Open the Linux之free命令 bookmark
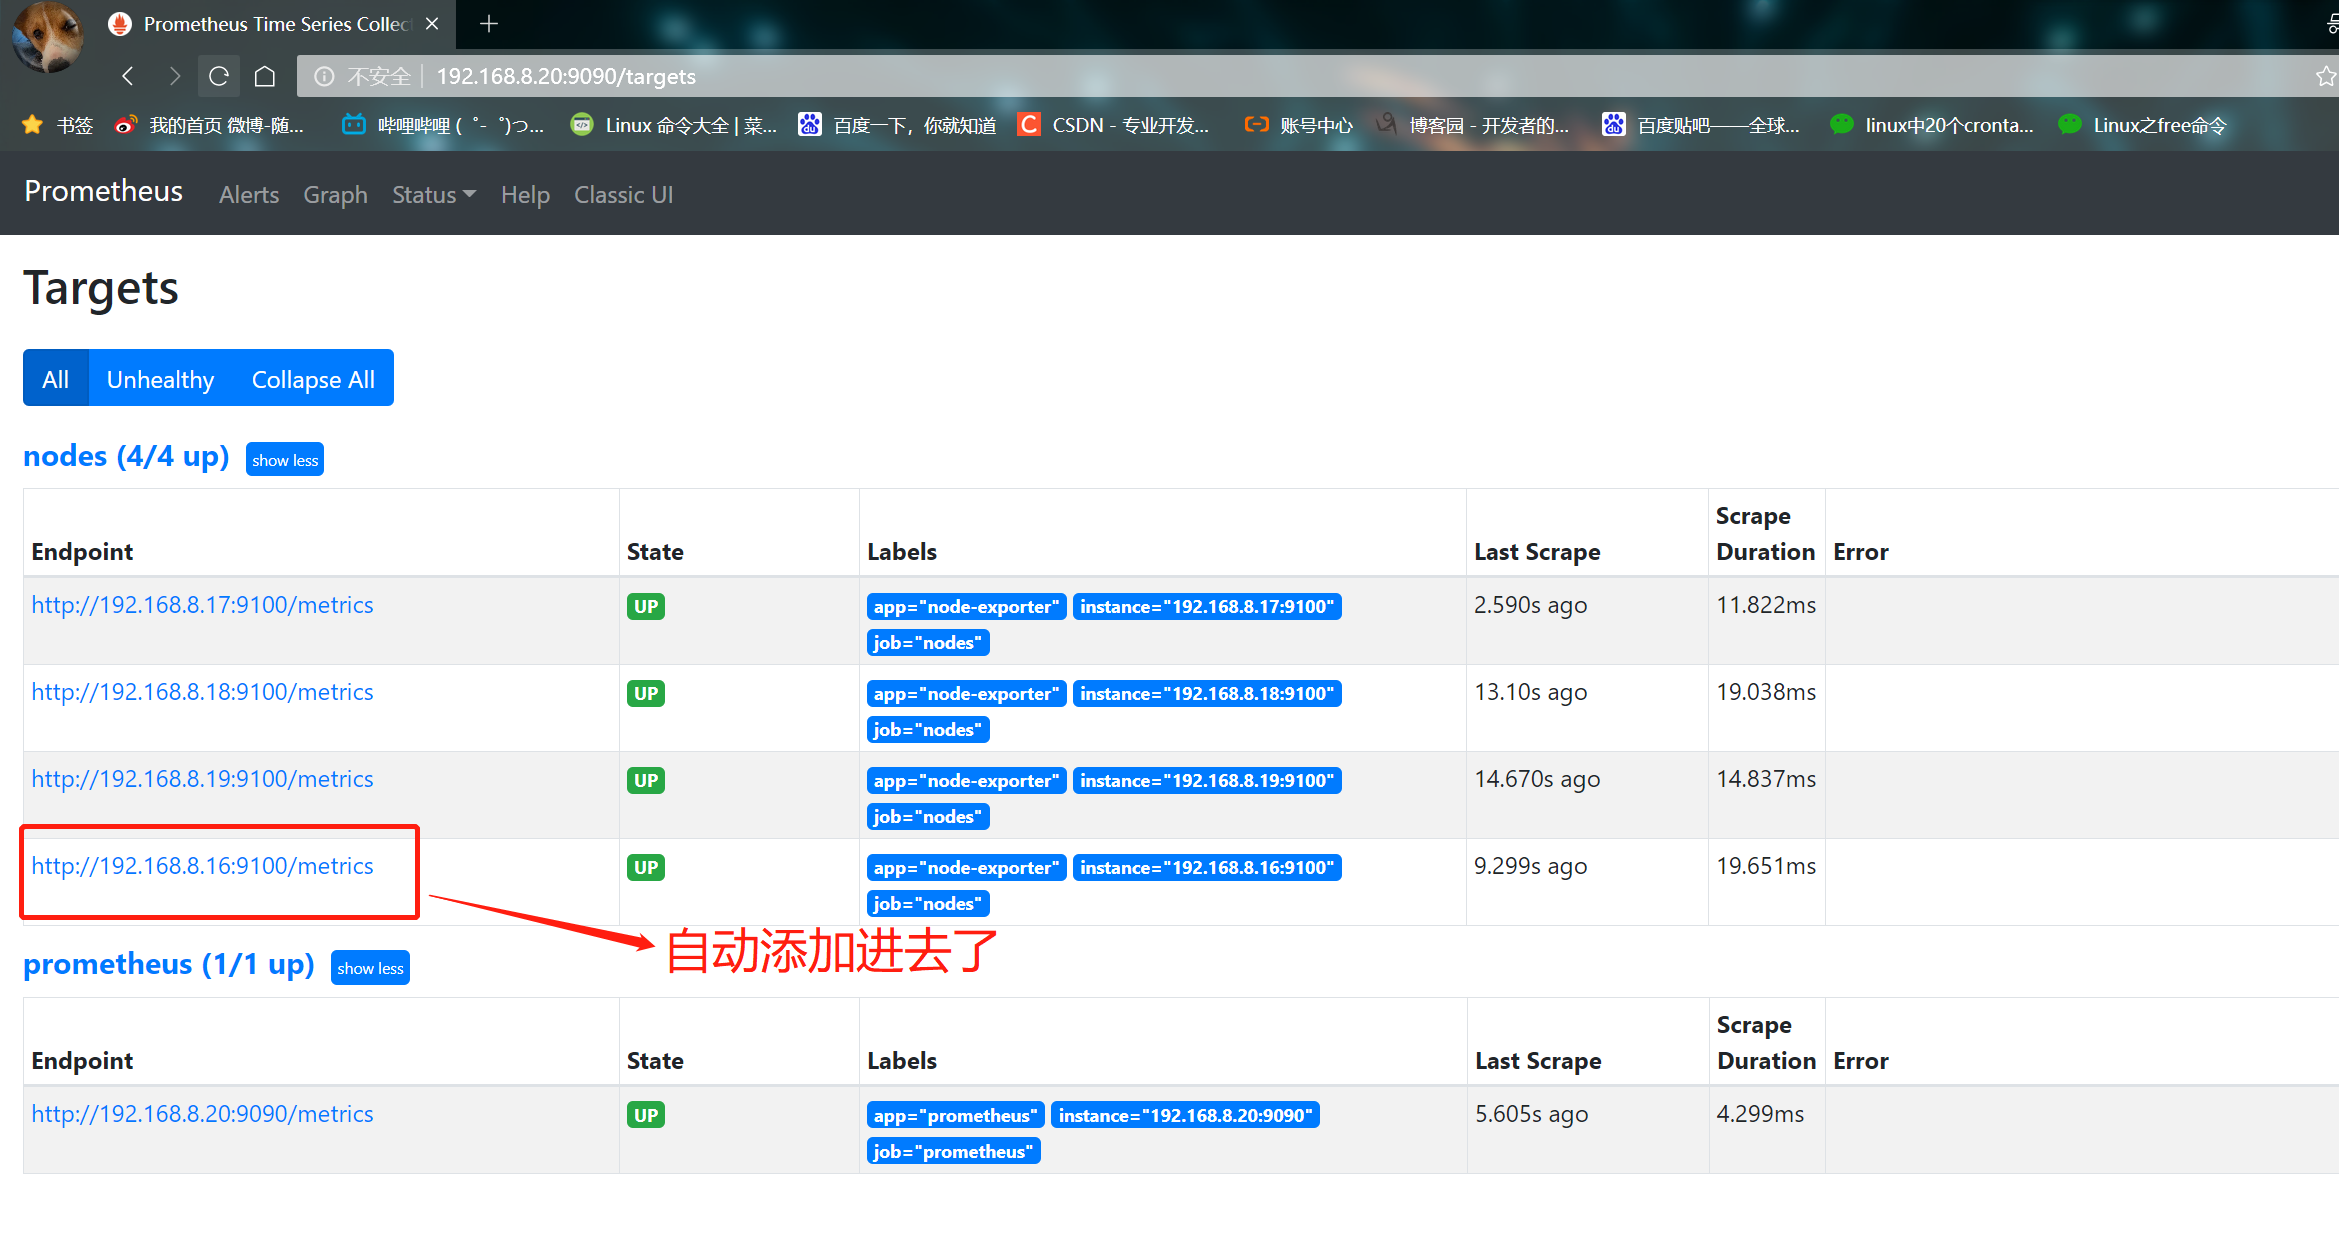 [x=2142, y=125]
